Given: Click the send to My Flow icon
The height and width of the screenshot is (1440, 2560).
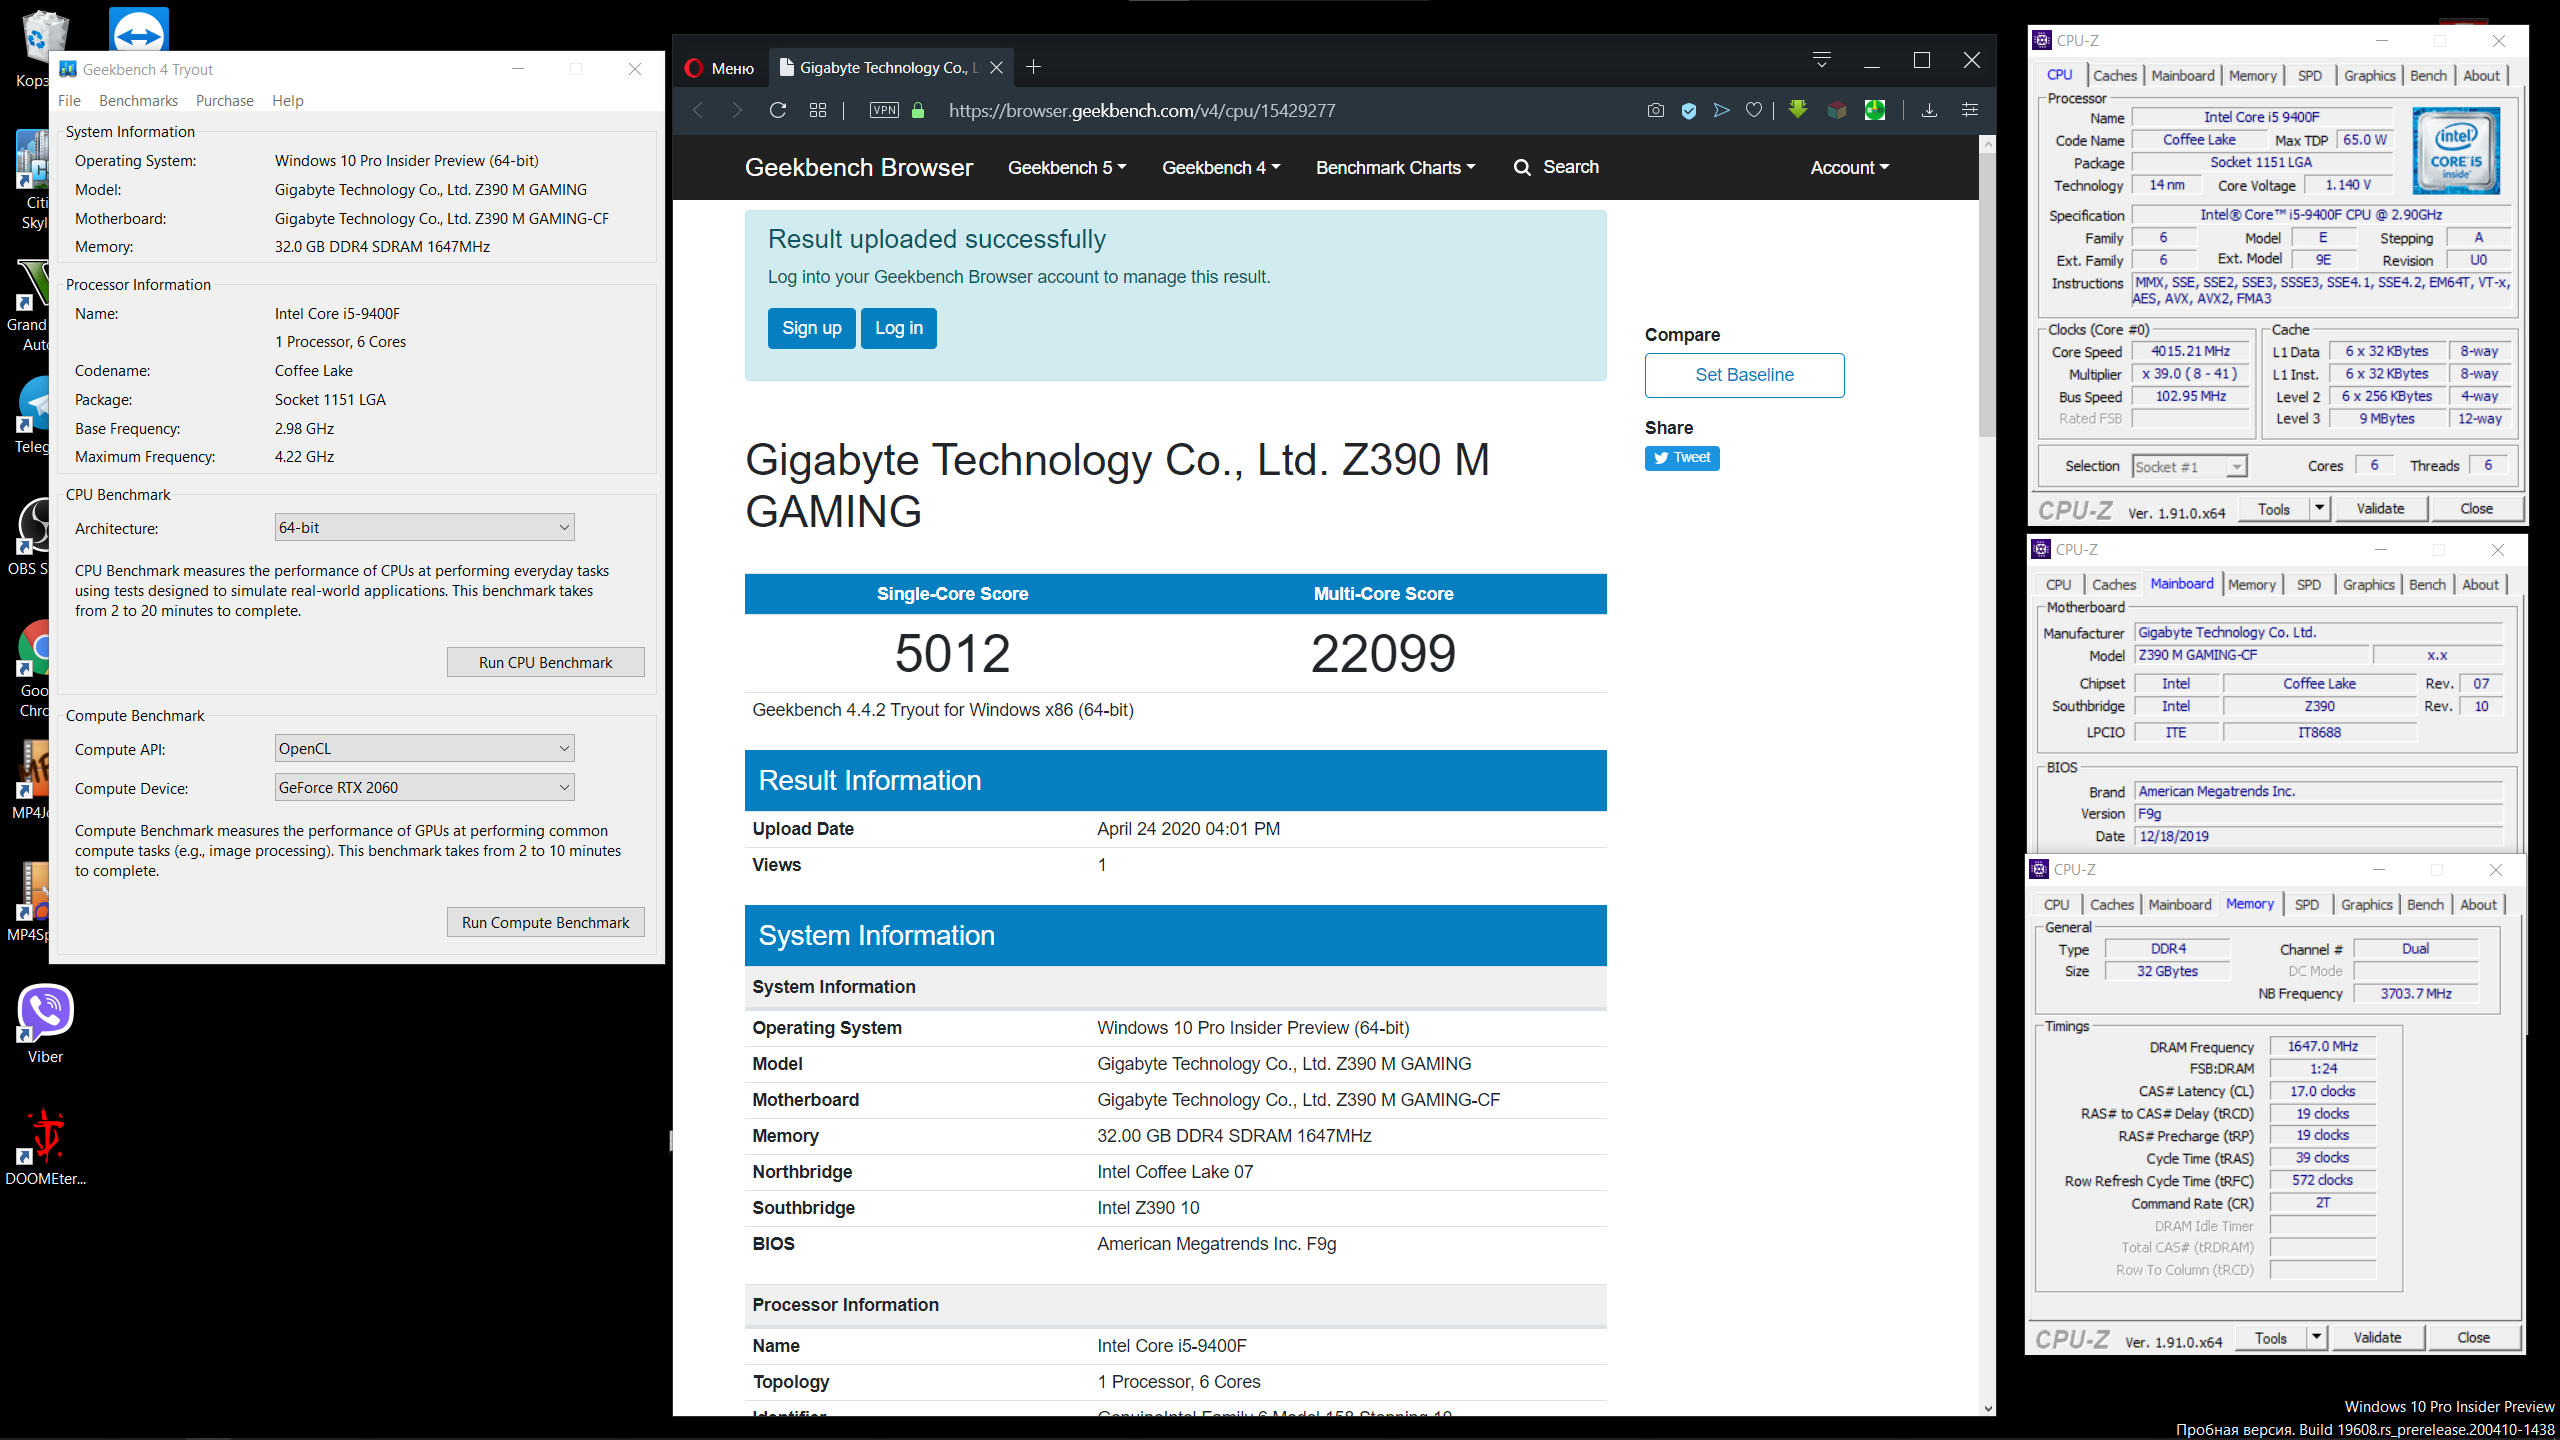Looking at the screenshot, I should [1721, 111].
